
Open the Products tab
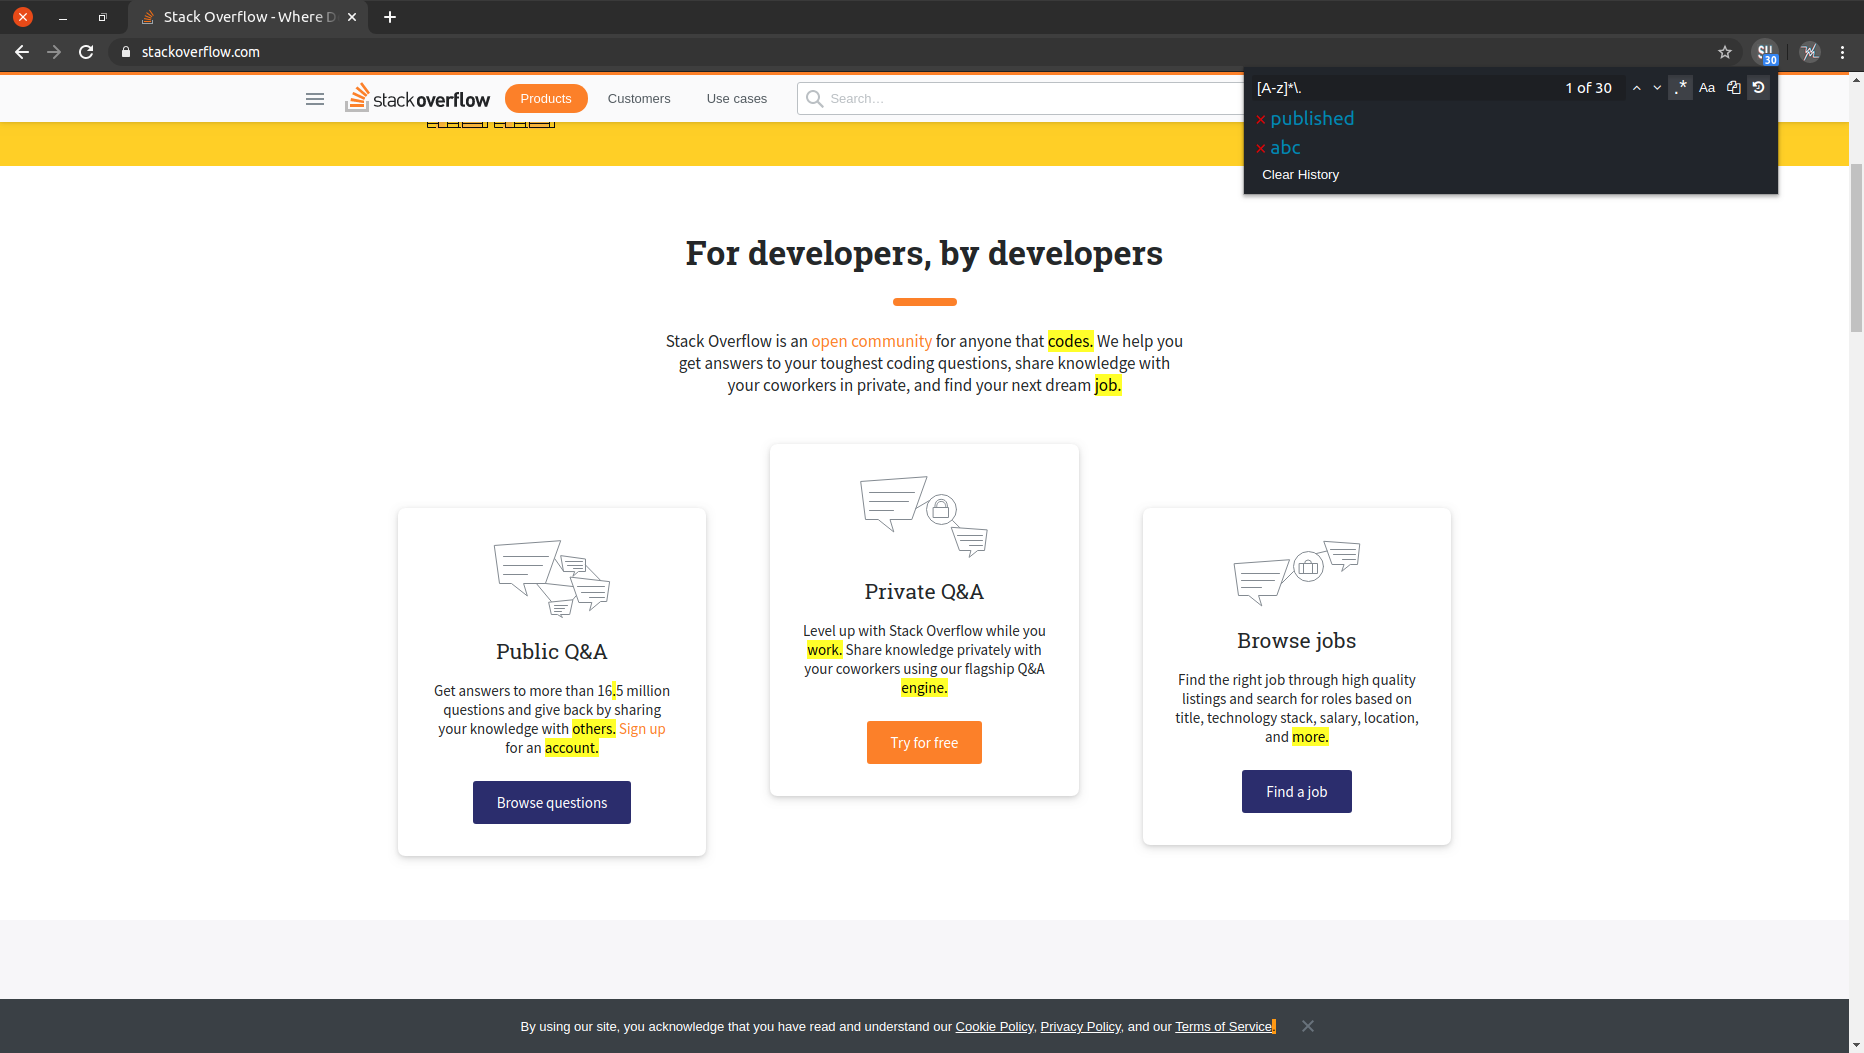click(x=546, y=99)
